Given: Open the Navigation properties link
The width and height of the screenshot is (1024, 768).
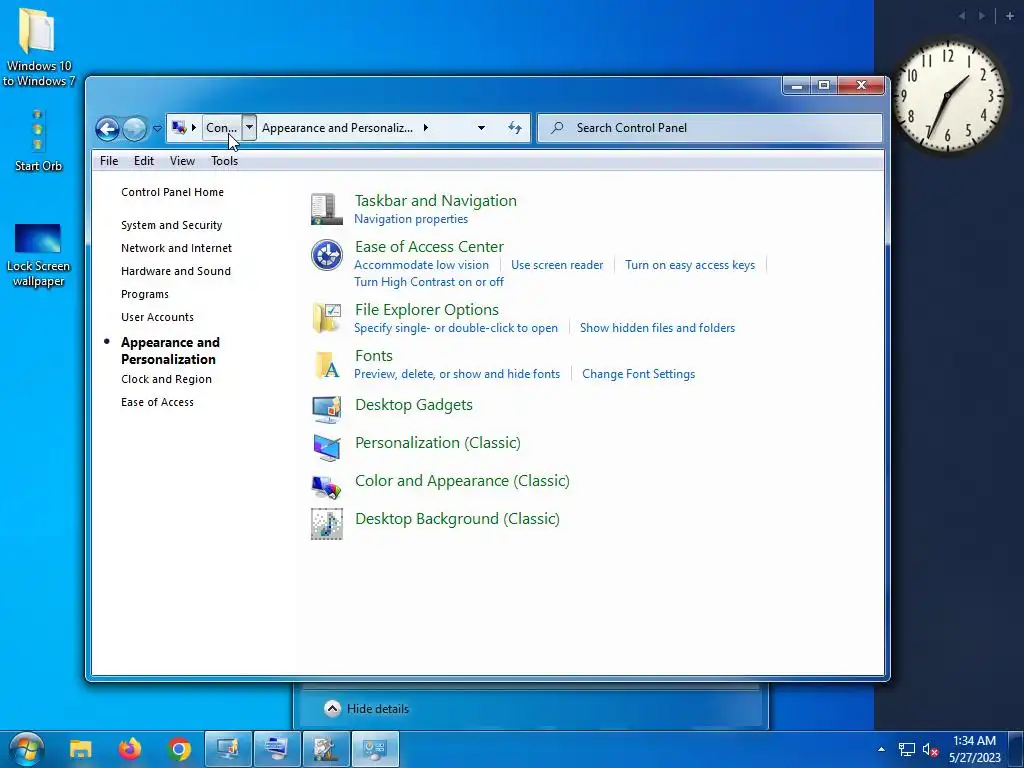Looking at the screenshot, I should pos(411,219).
